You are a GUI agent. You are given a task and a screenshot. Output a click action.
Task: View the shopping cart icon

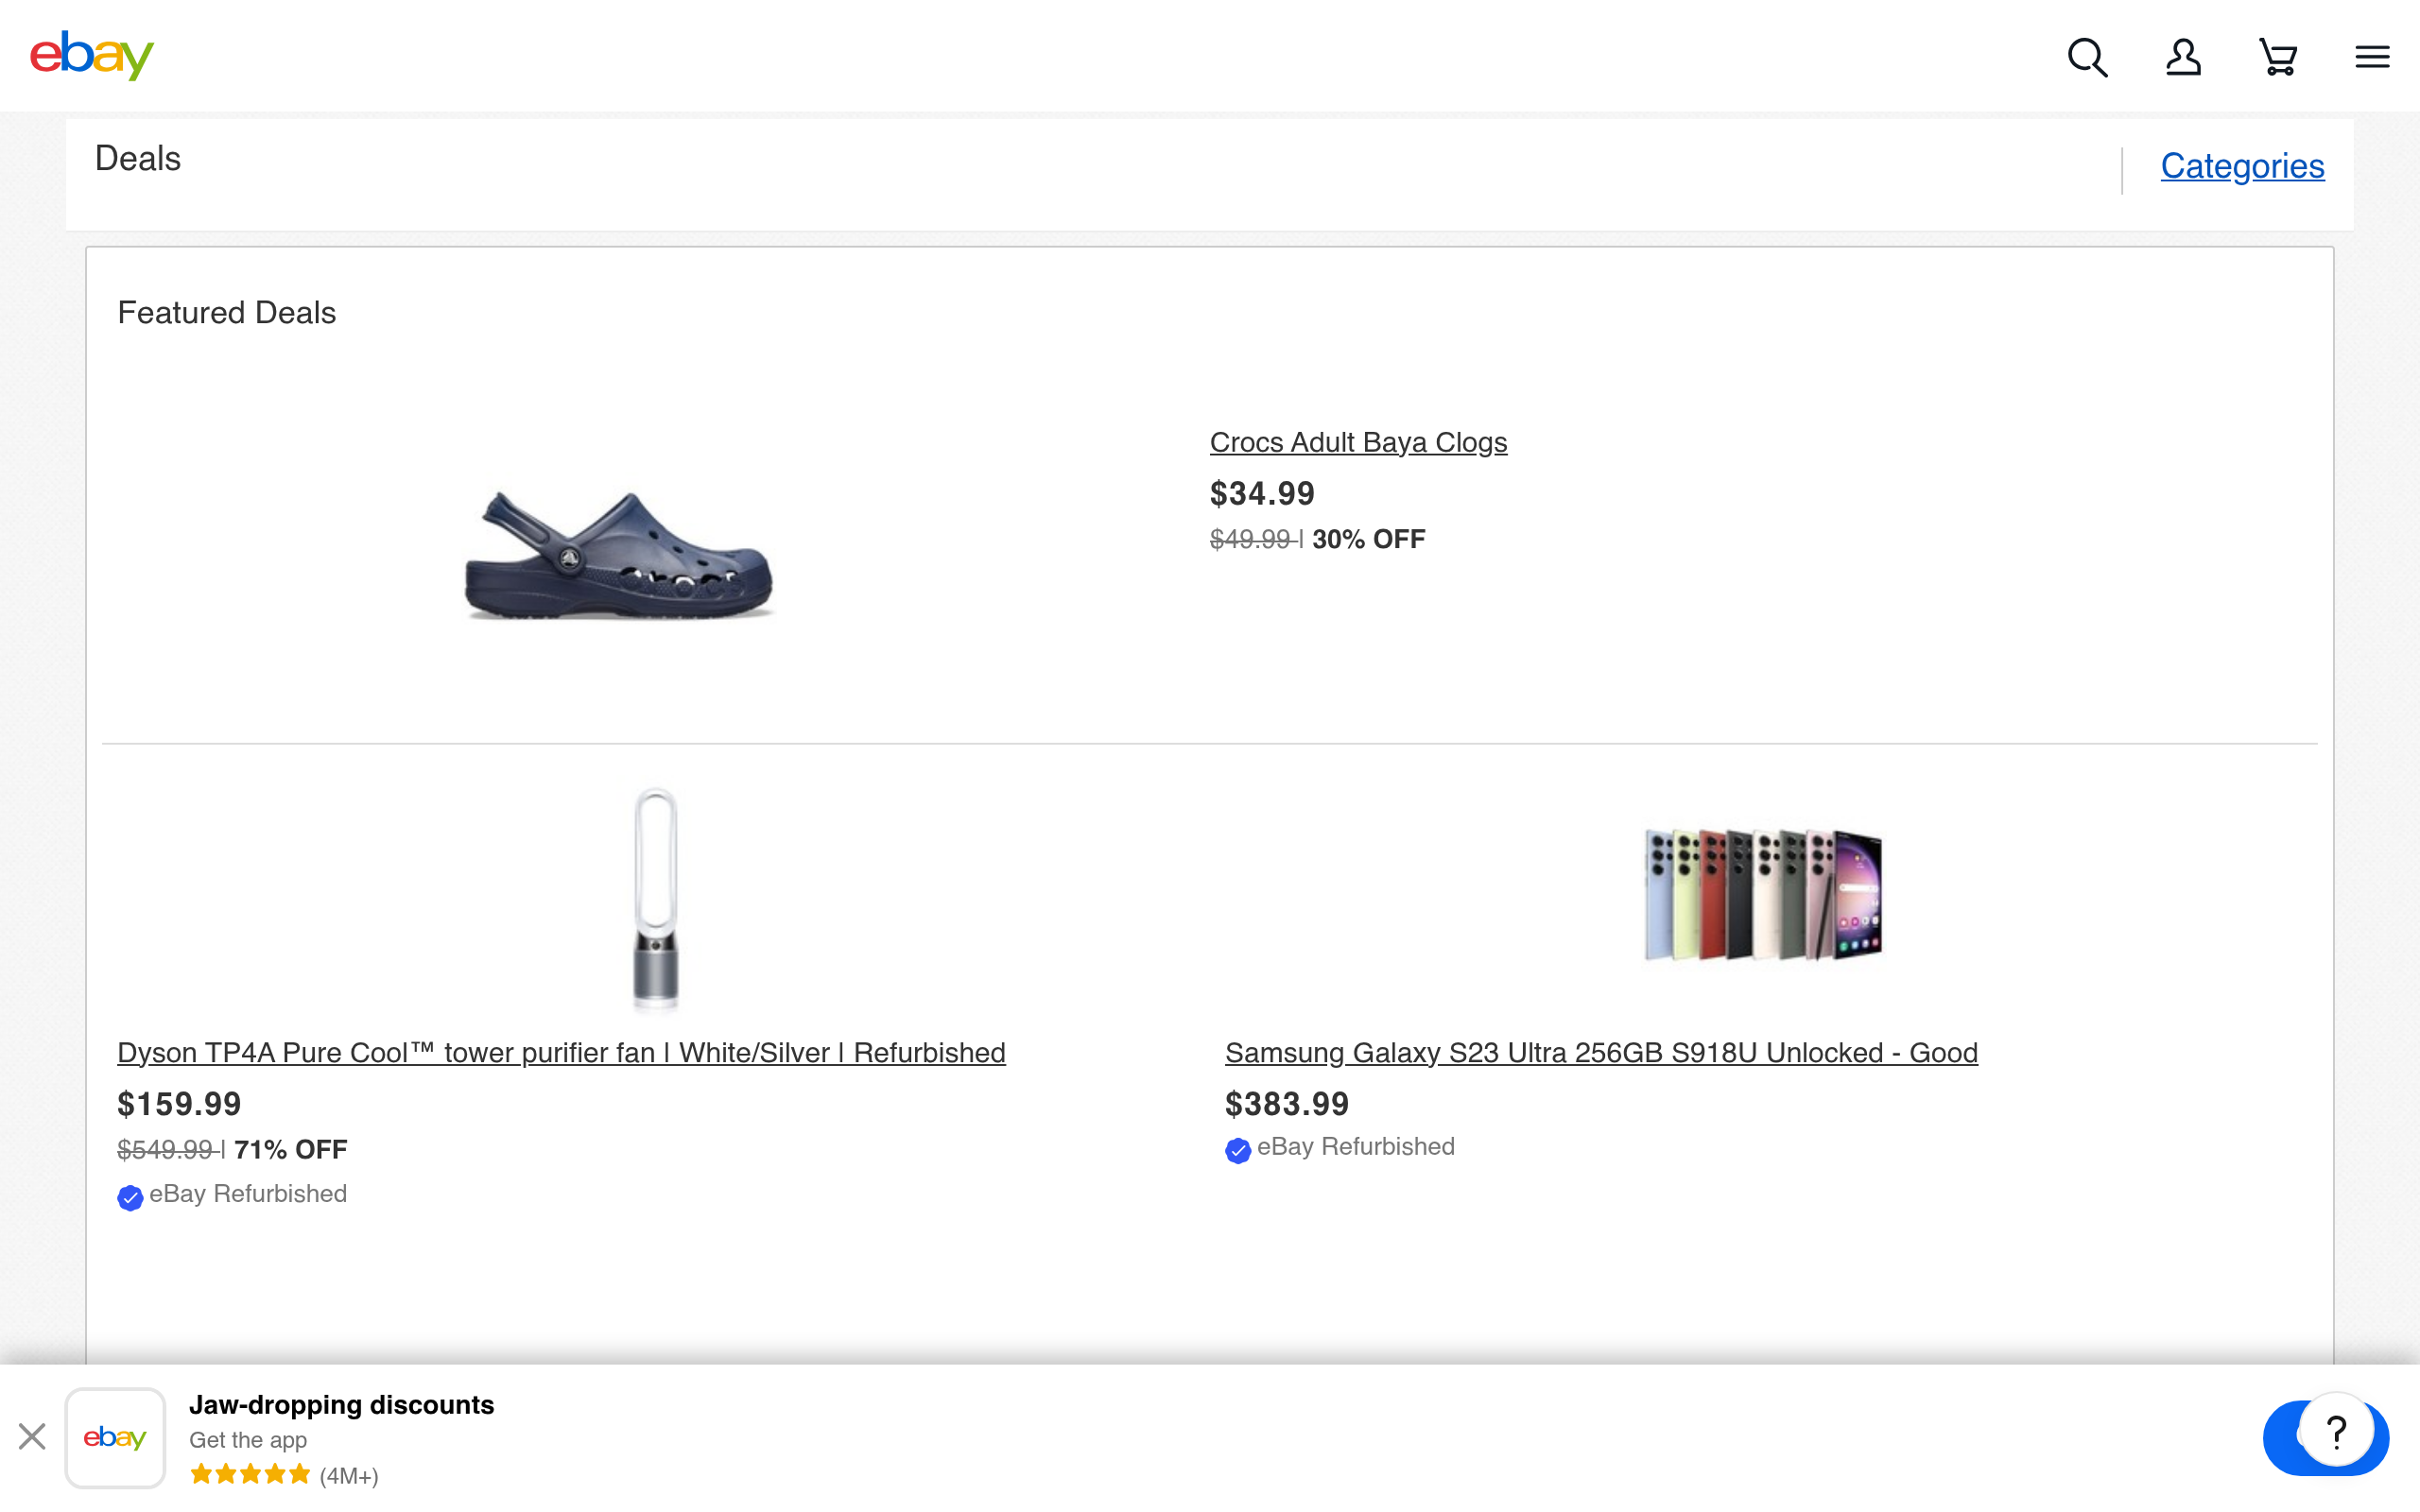click(x=2278, y=57)
